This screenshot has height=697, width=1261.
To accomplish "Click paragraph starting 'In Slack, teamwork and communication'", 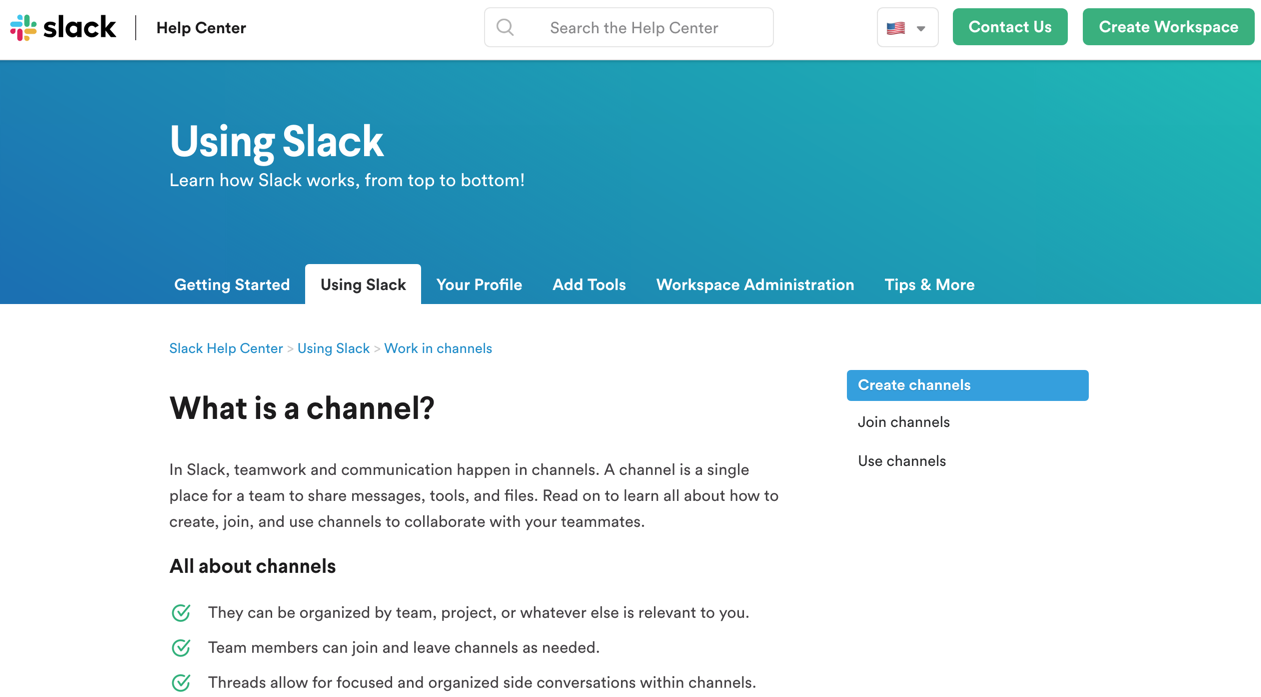I will coord(474,495).
